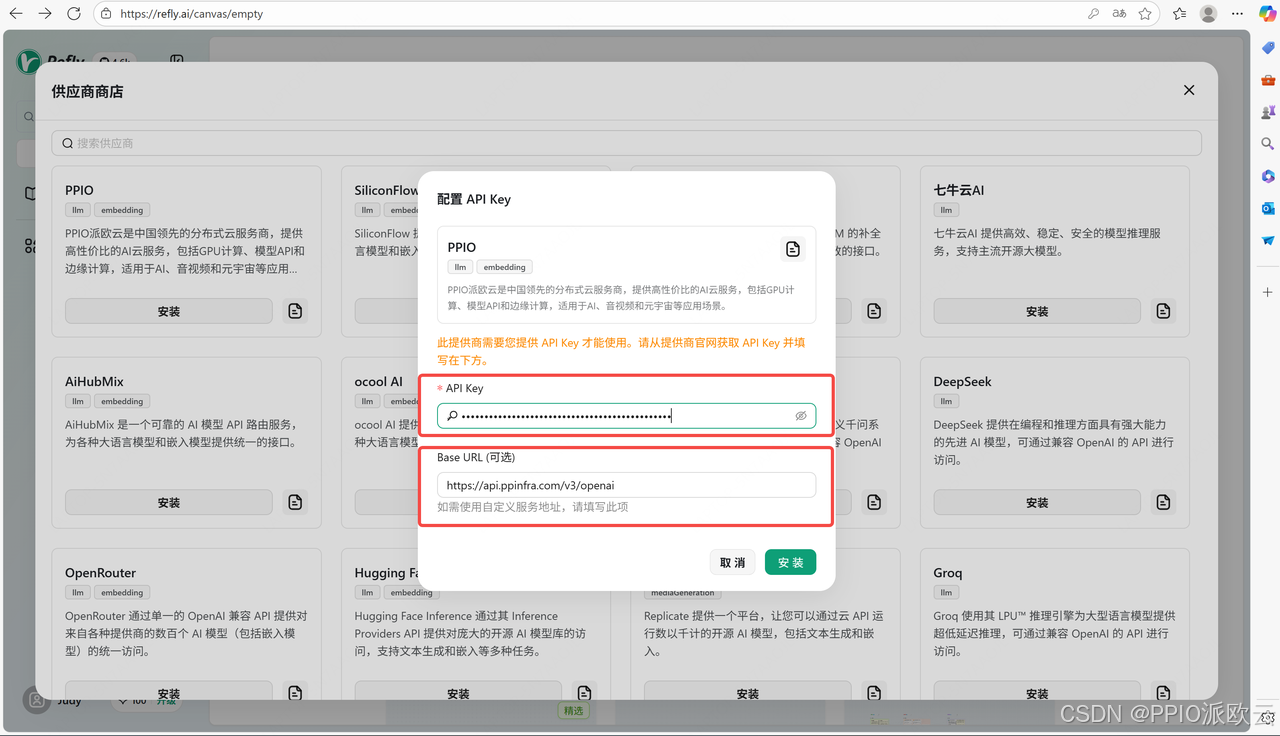This screenshot has height=736, width=1280.
Task: Open Games chess icon in Edge sidebar
Action: tap(1267, 112)
